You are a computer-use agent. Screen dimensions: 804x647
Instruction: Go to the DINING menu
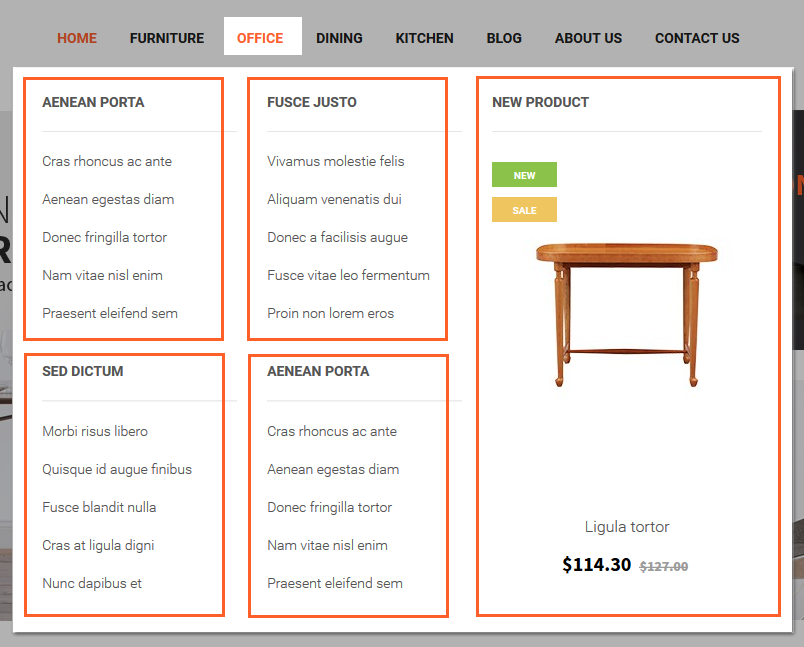(339, 38)
